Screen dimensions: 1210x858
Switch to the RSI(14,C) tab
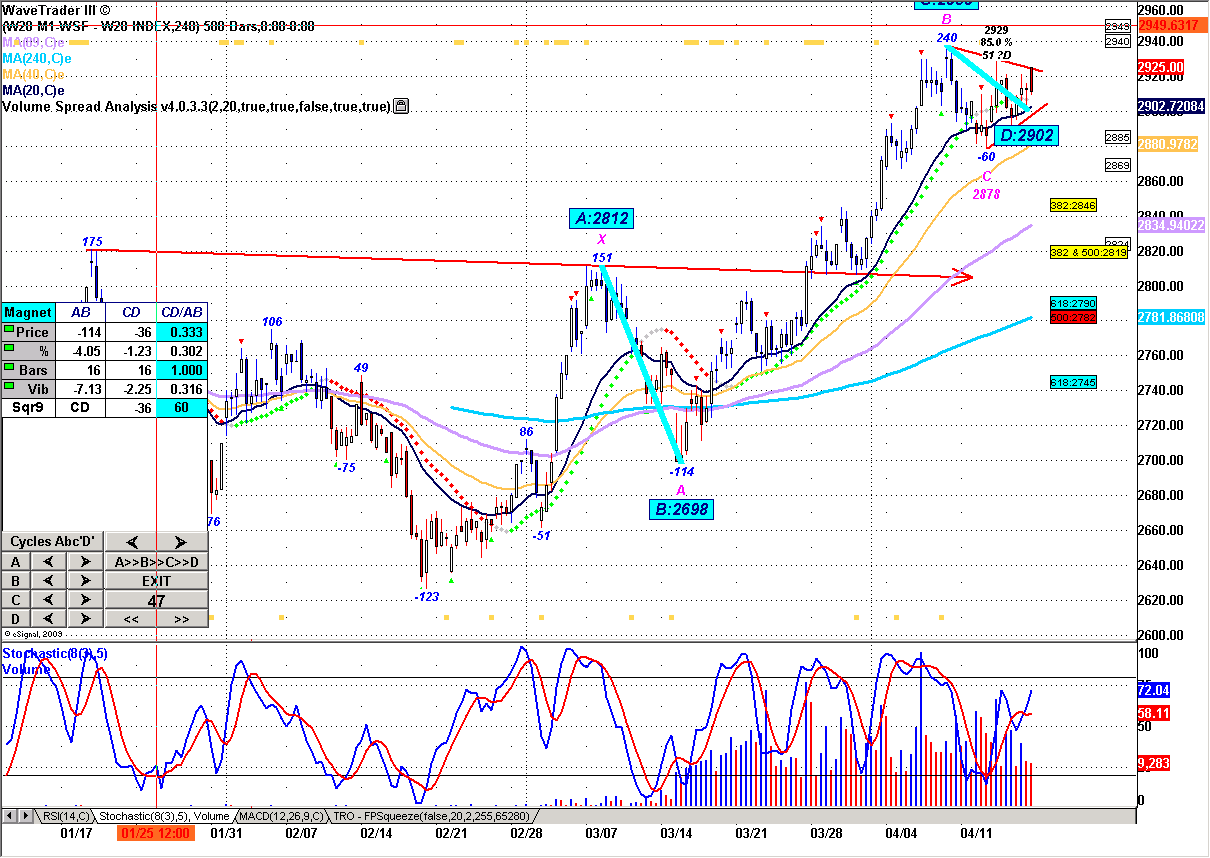pos(67,816)
